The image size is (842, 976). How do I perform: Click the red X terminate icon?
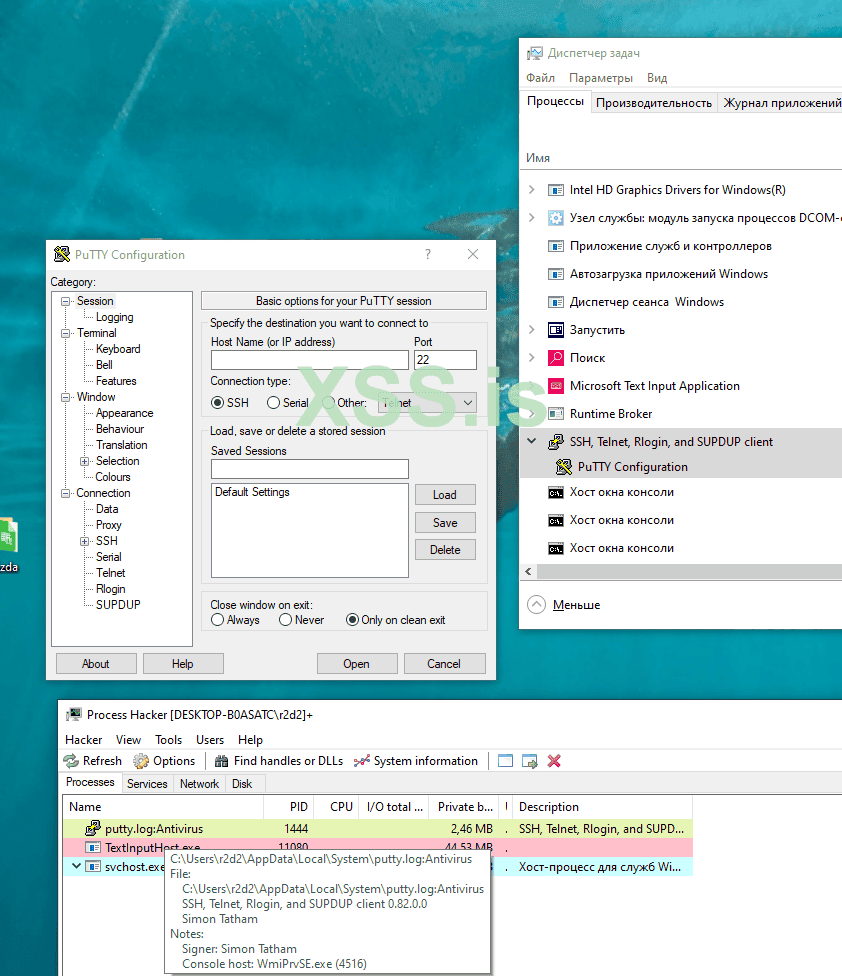[x=554, y=761]
